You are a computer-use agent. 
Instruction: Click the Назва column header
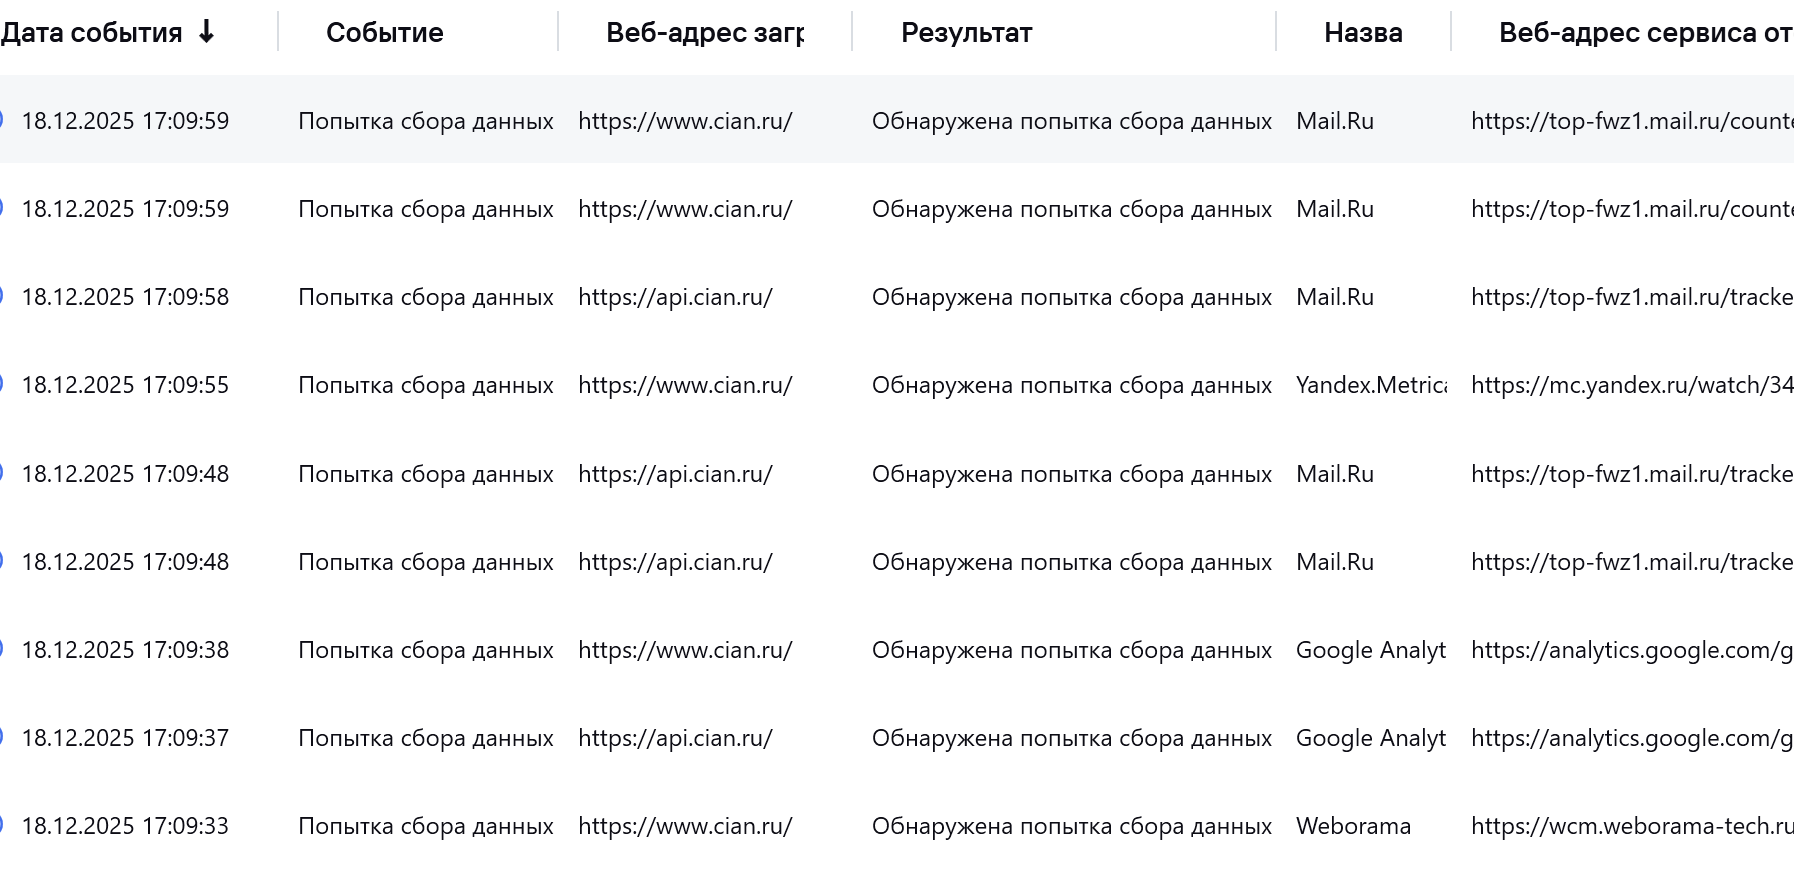(1362, 32)
